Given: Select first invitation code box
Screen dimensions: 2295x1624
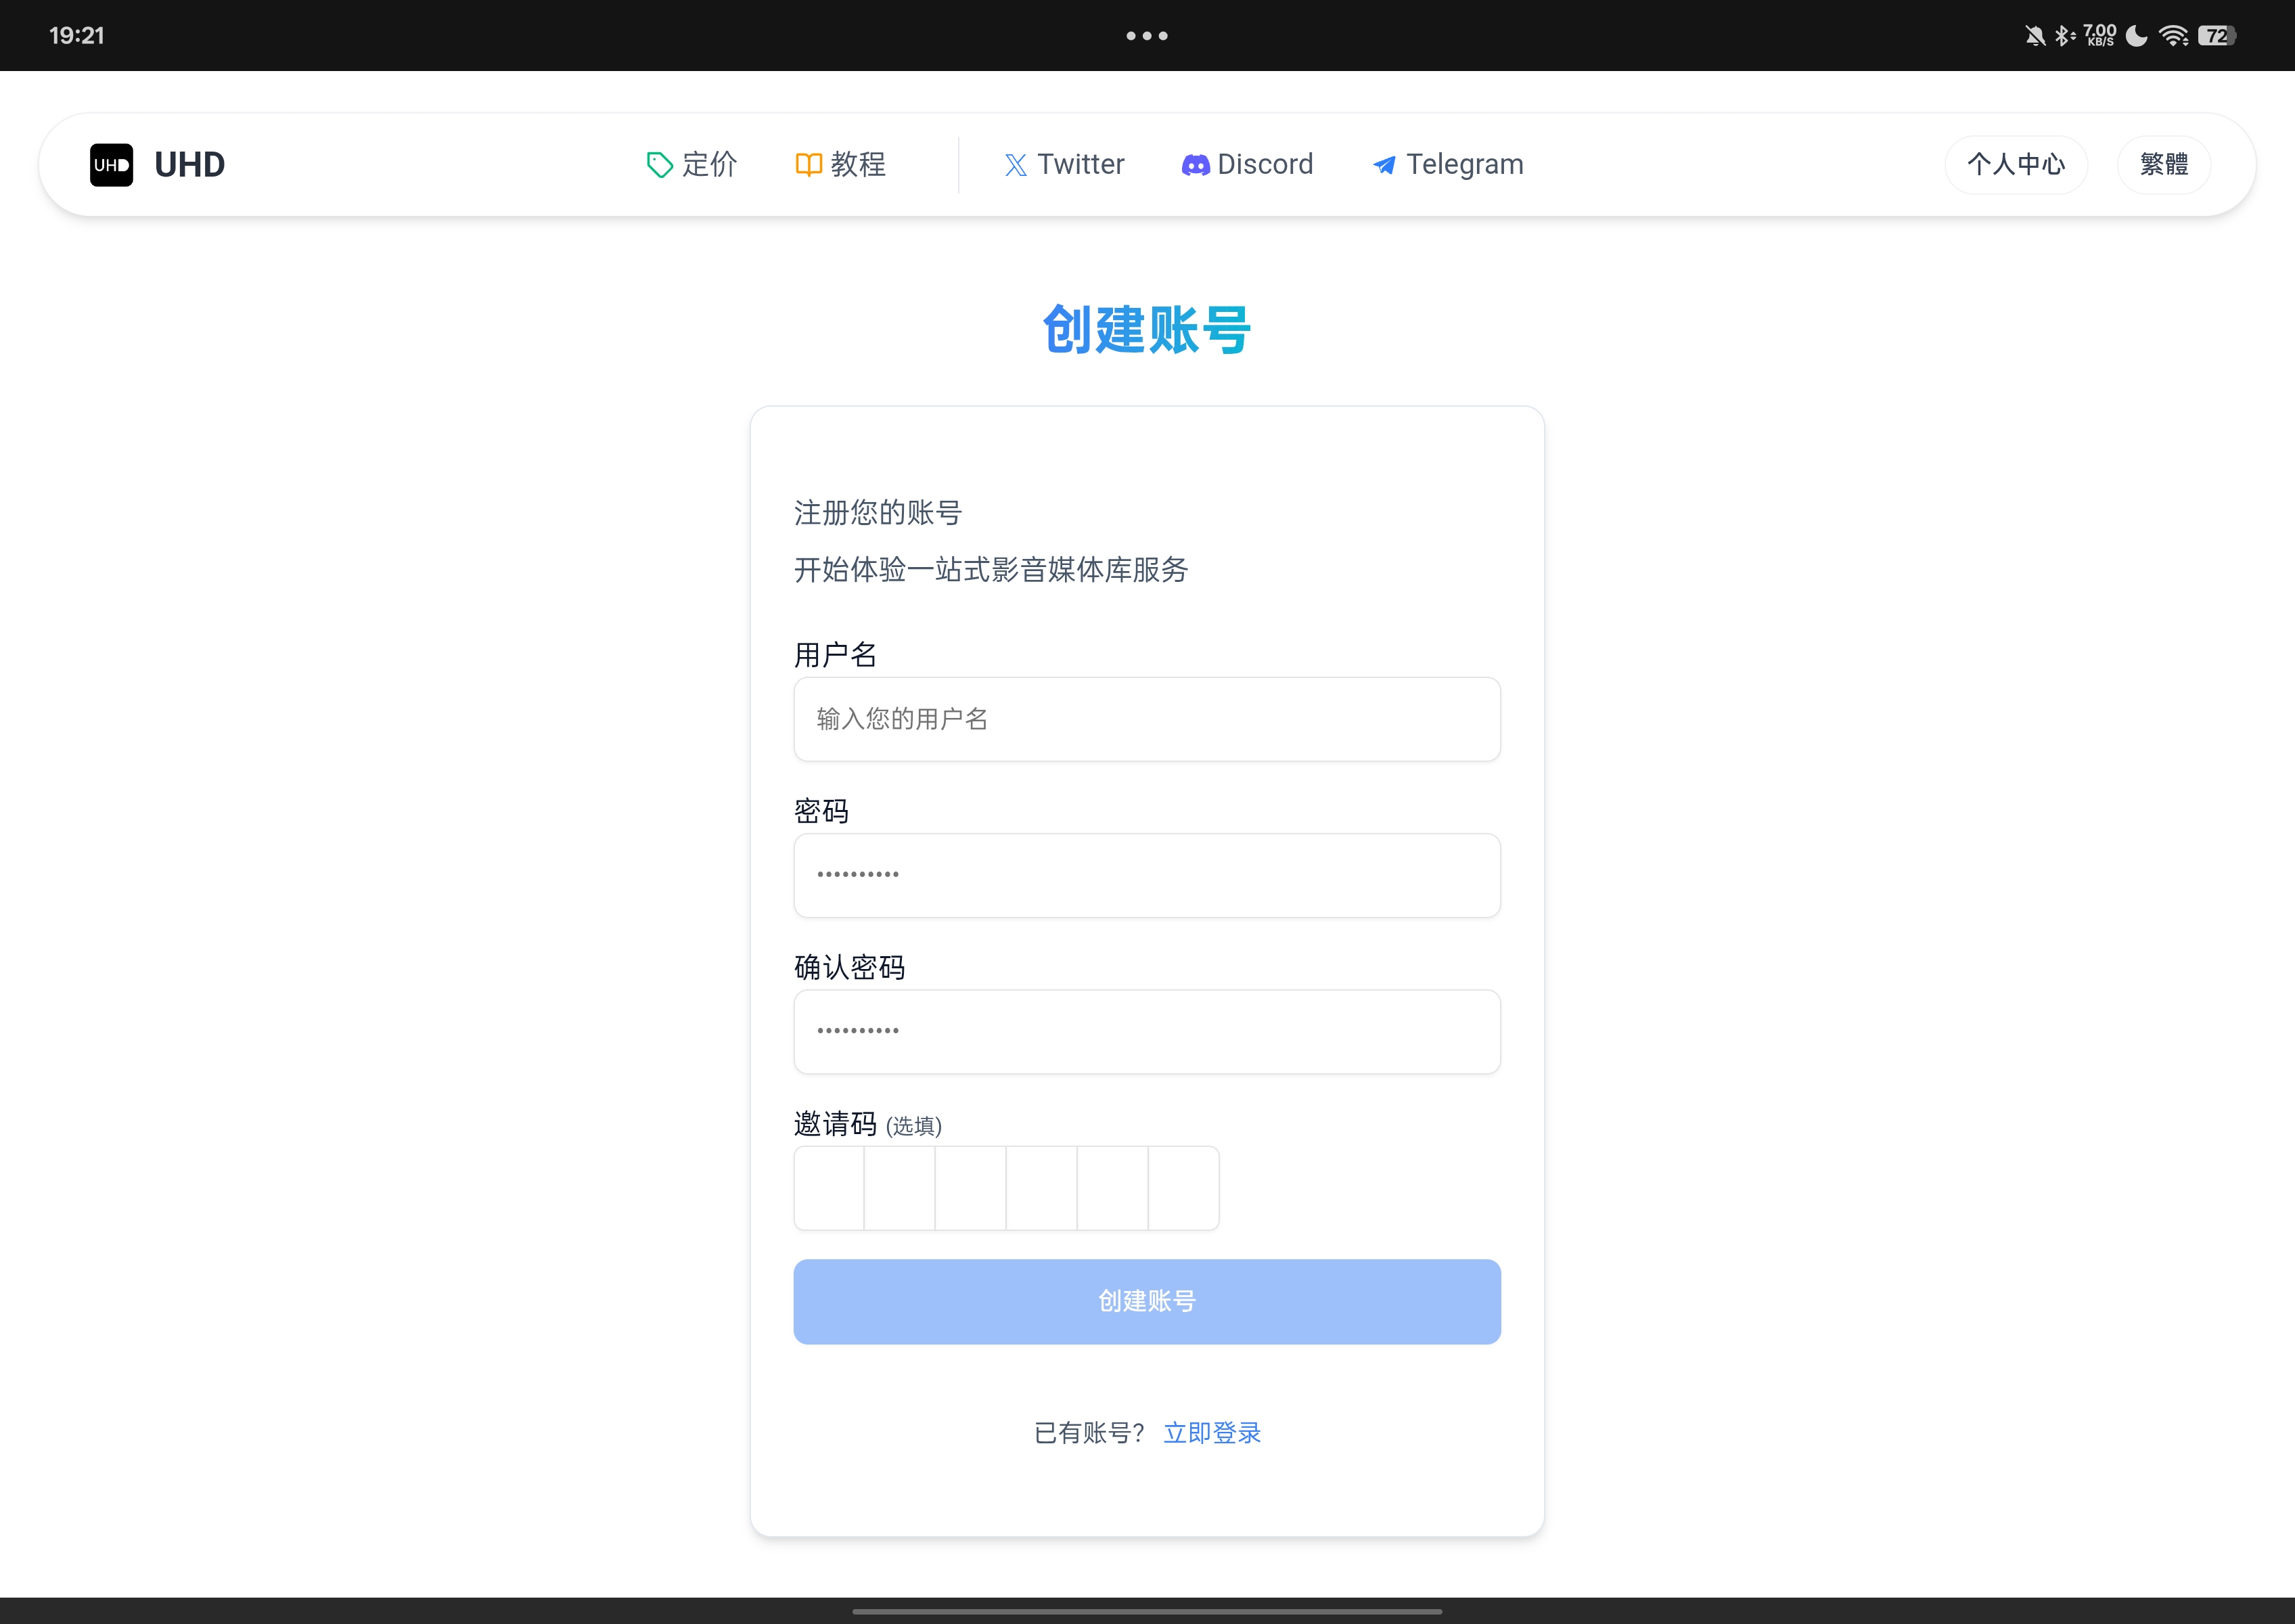Looking at the screenshot, I should pos(829,1188).
